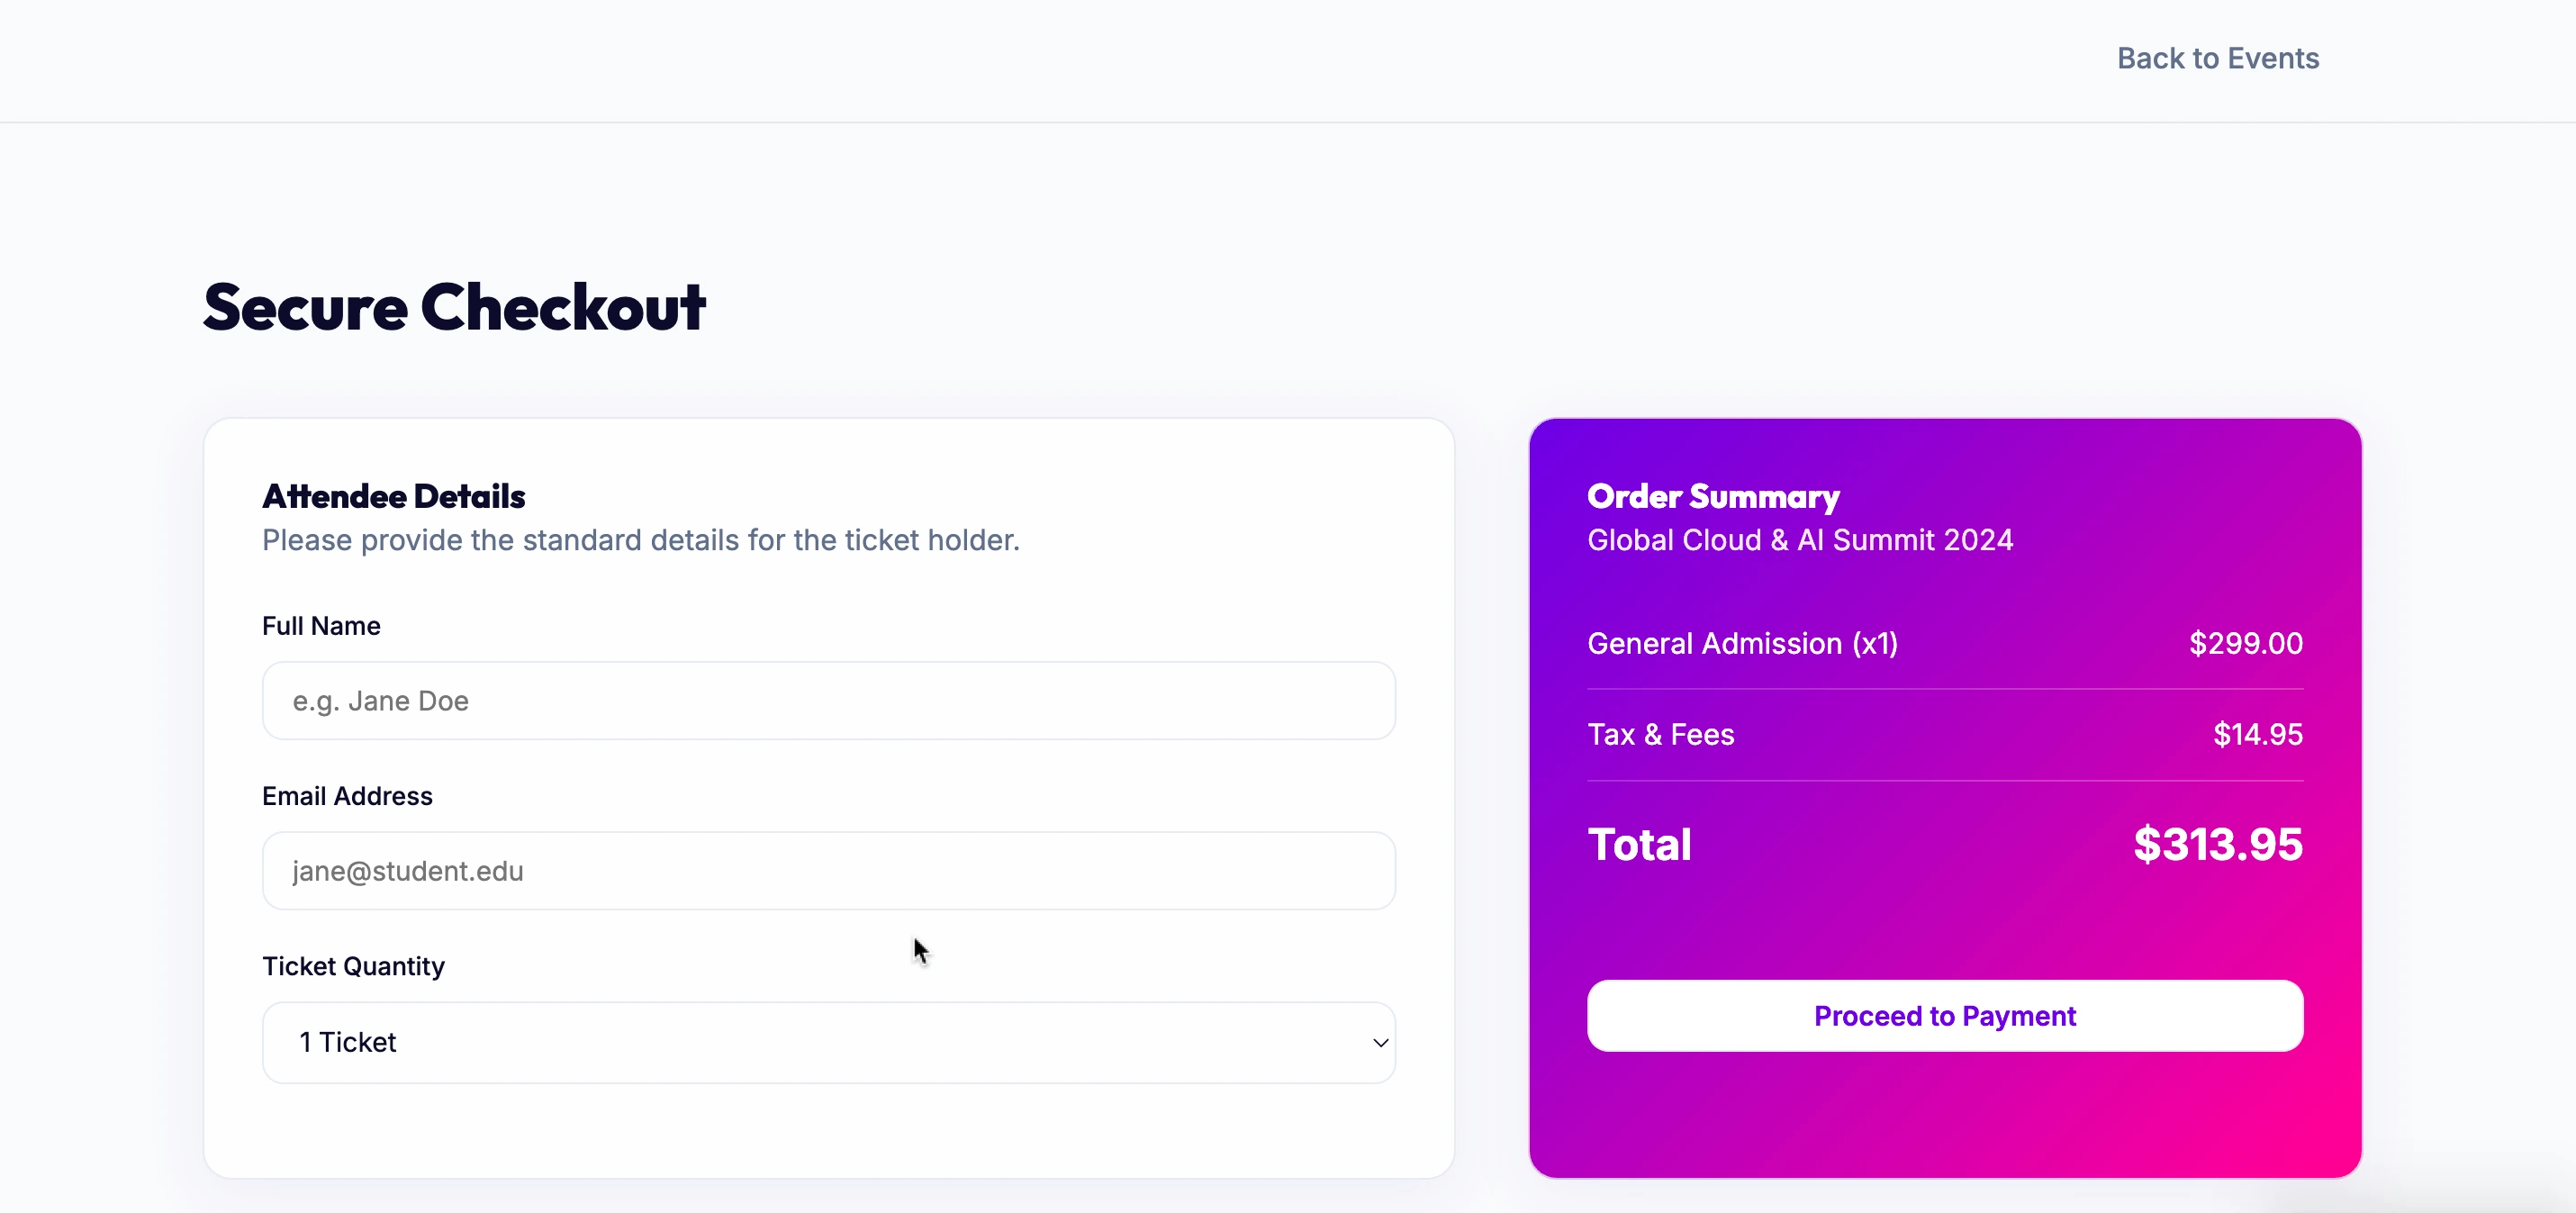Click the Order Summary heading

coord(1713,496)
